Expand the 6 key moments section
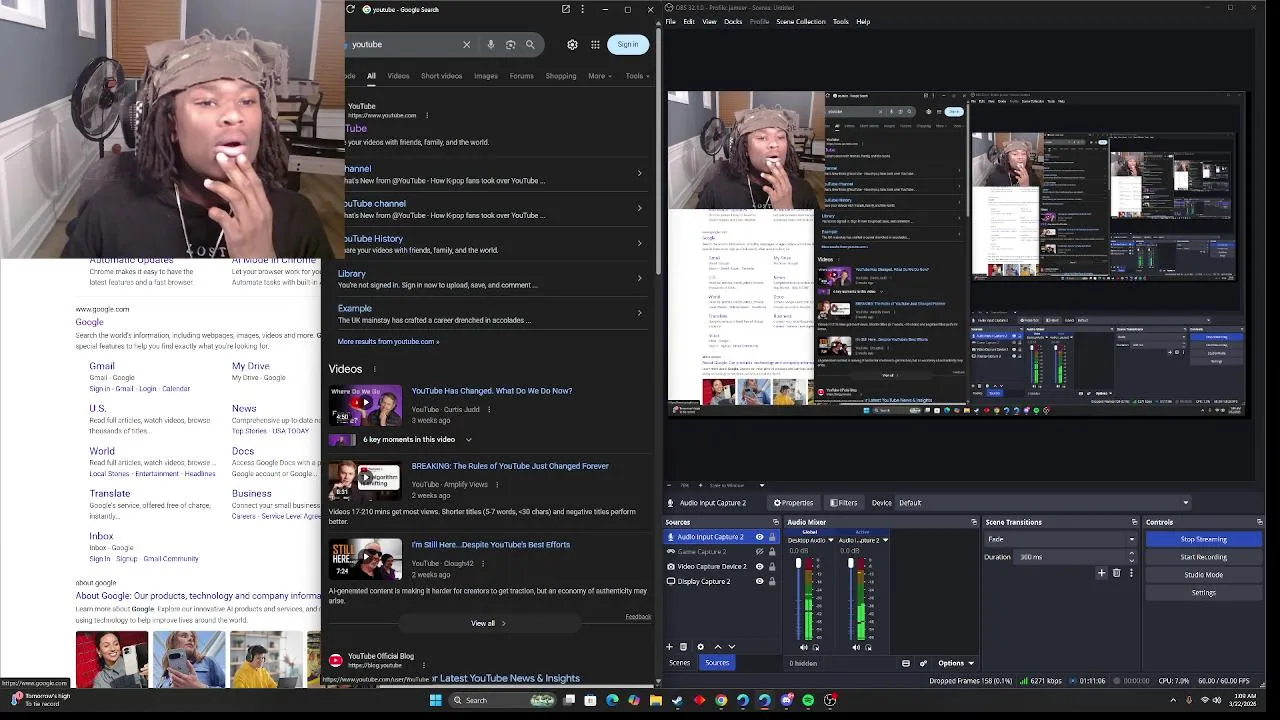Image resolution: width=1280 pixels, height=720 pixels. point(468,439)
